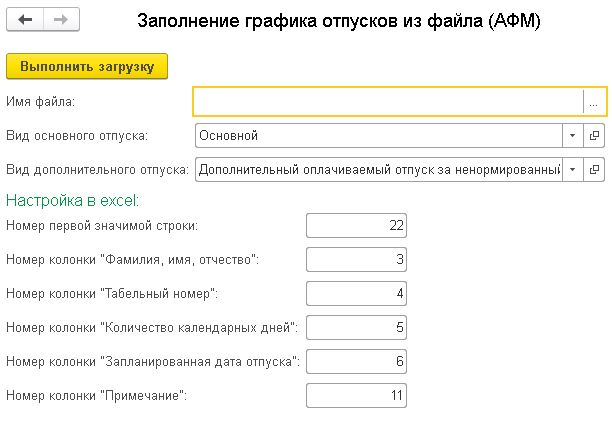Edit the Табельный номер column number
The image size is (612, 421).
[x=357, y=294]
